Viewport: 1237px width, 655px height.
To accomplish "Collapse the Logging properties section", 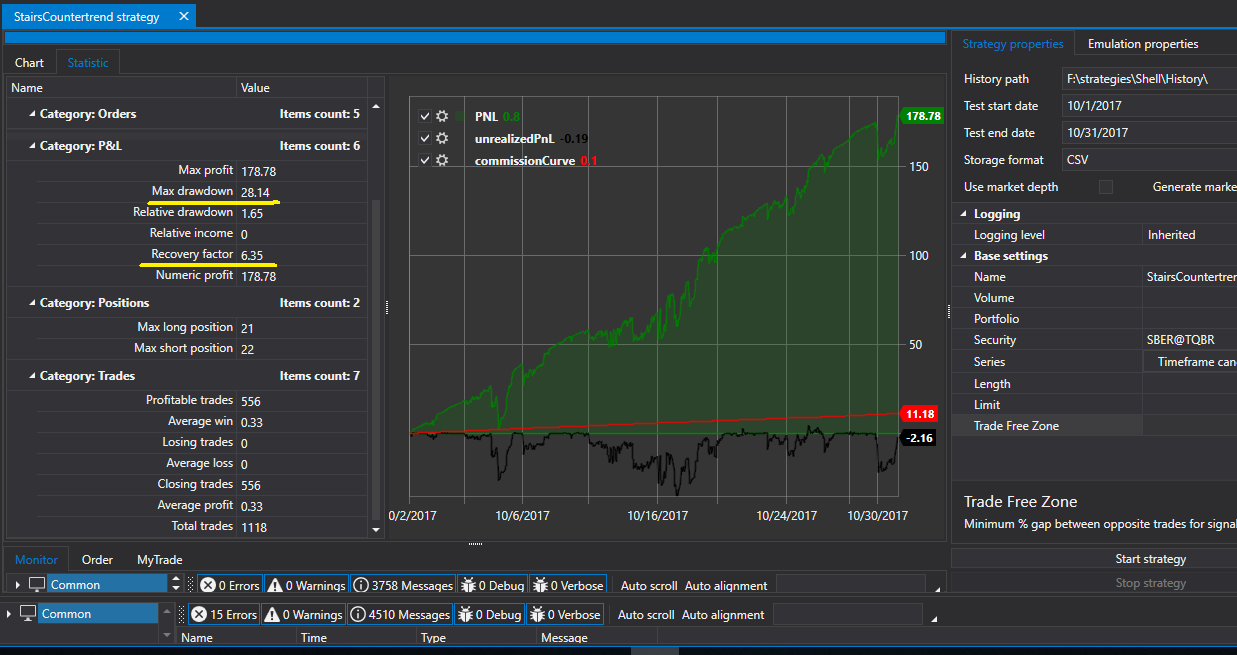I will pos(964,214).
